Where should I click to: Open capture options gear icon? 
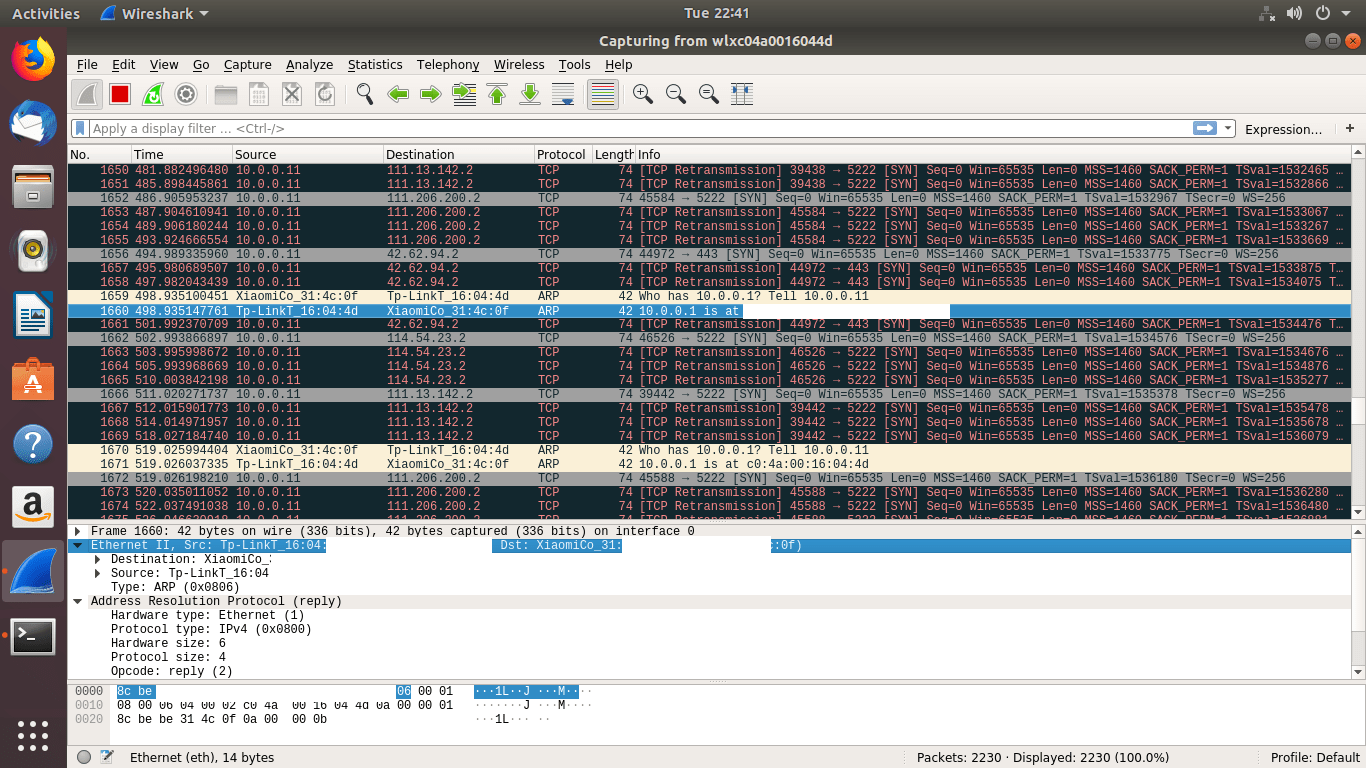coord(185,94)
